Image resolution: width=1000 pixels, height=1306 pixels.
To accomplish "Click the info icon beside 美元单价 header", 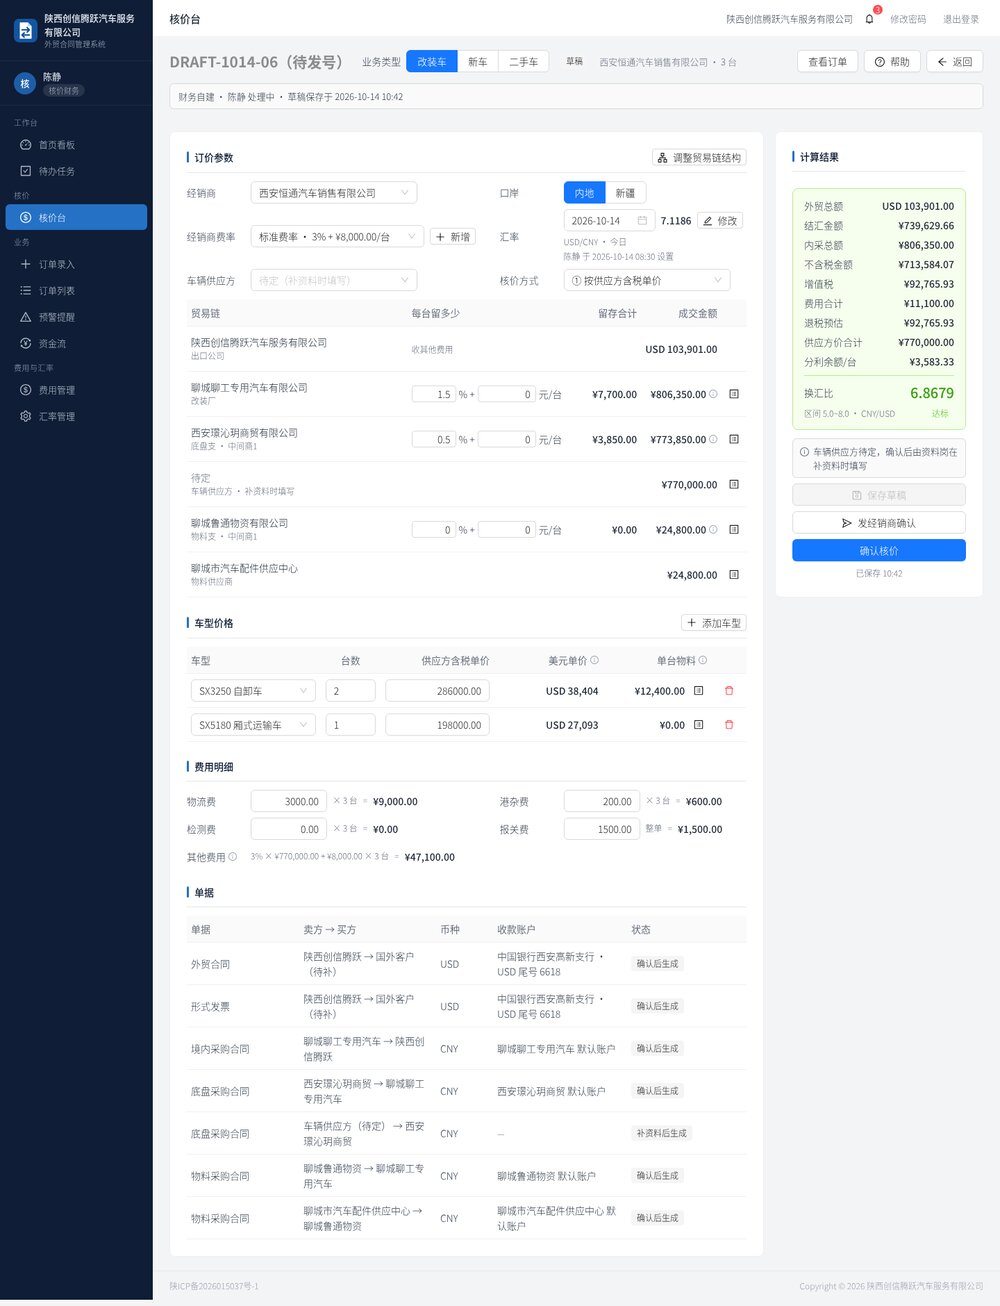I will pos(595,660).
